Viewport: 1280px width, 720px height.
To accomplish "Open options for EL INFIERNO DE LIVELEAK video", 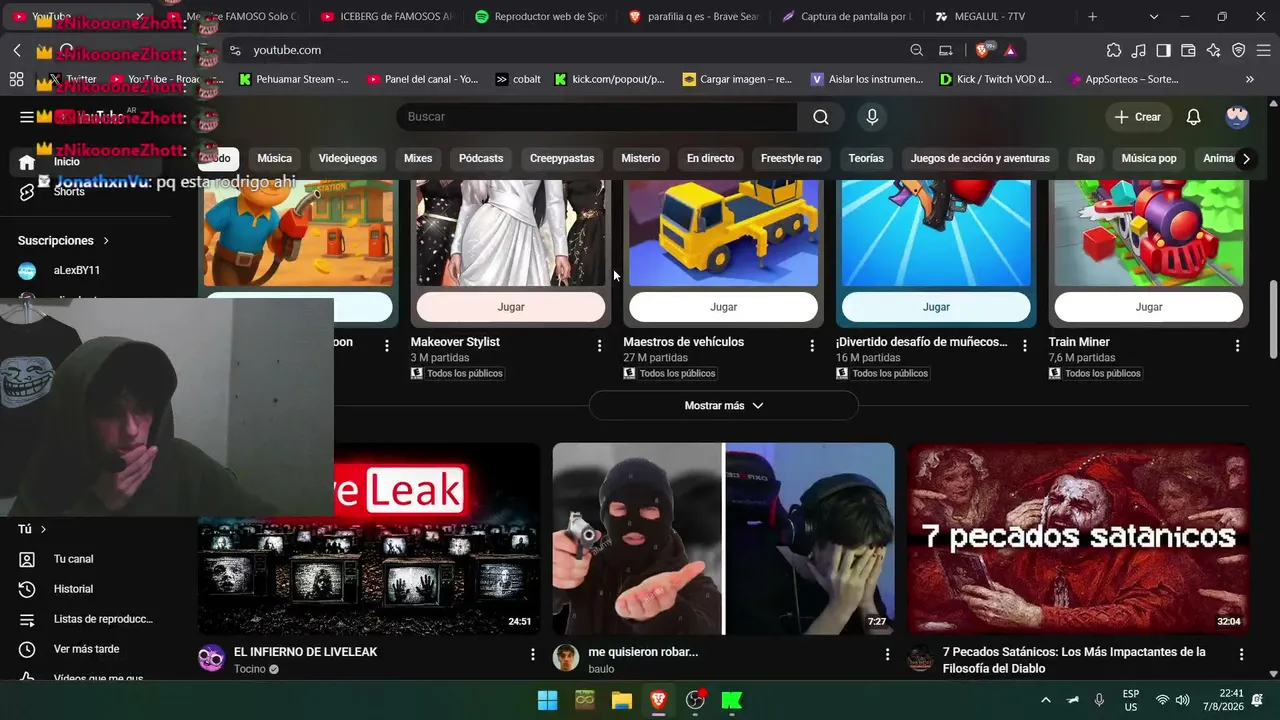I will pyautogui.click(x=532, y=654).
